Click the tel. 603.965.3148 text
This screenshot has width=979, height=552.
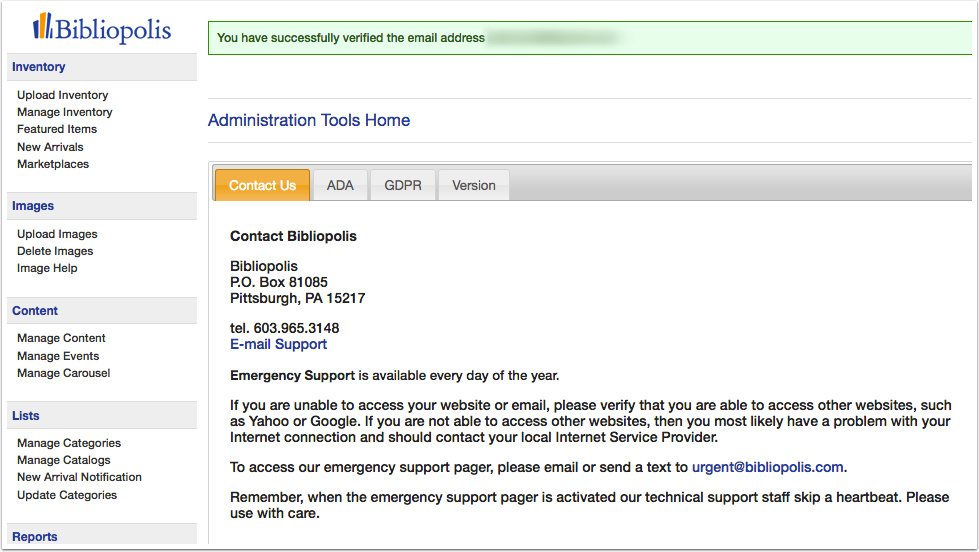point(285,328)
